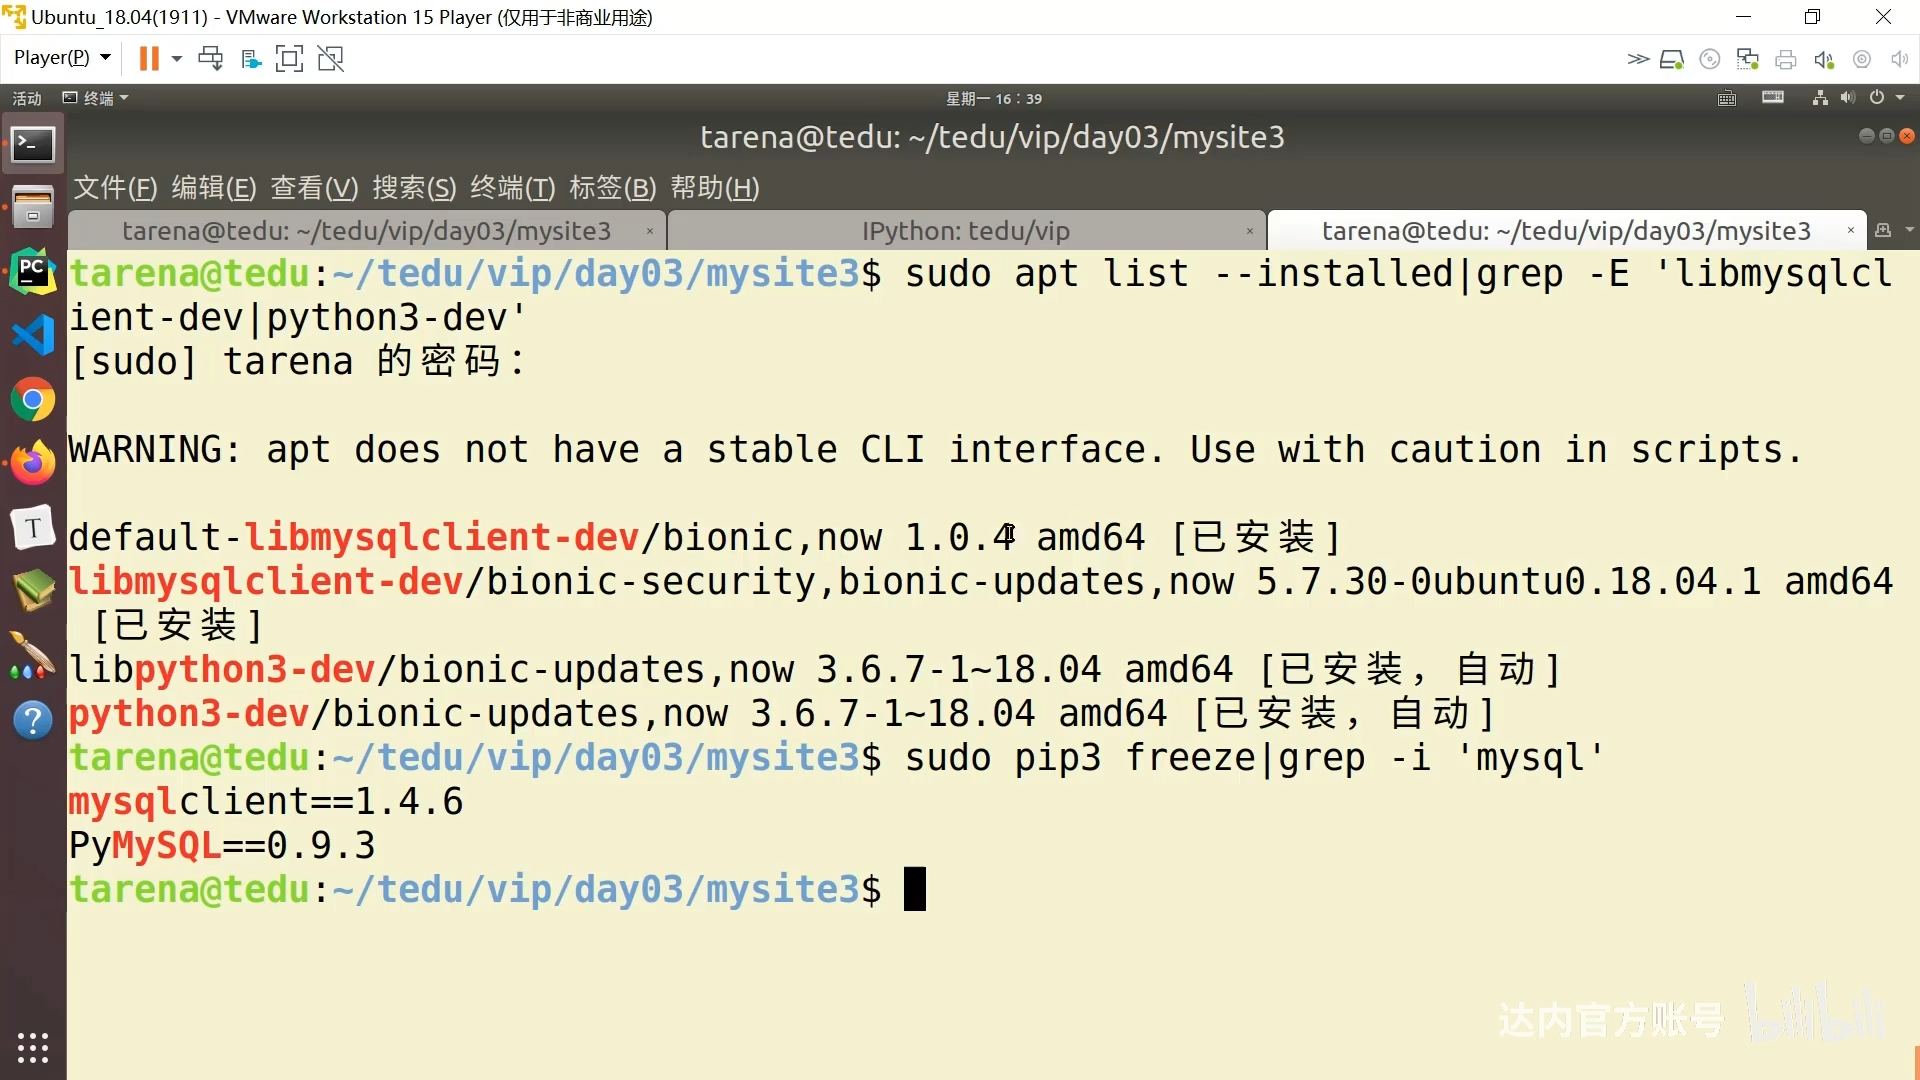Open the 查看(V) terminal menu
Screen dimensions: 1920x1080
(314, 188)
